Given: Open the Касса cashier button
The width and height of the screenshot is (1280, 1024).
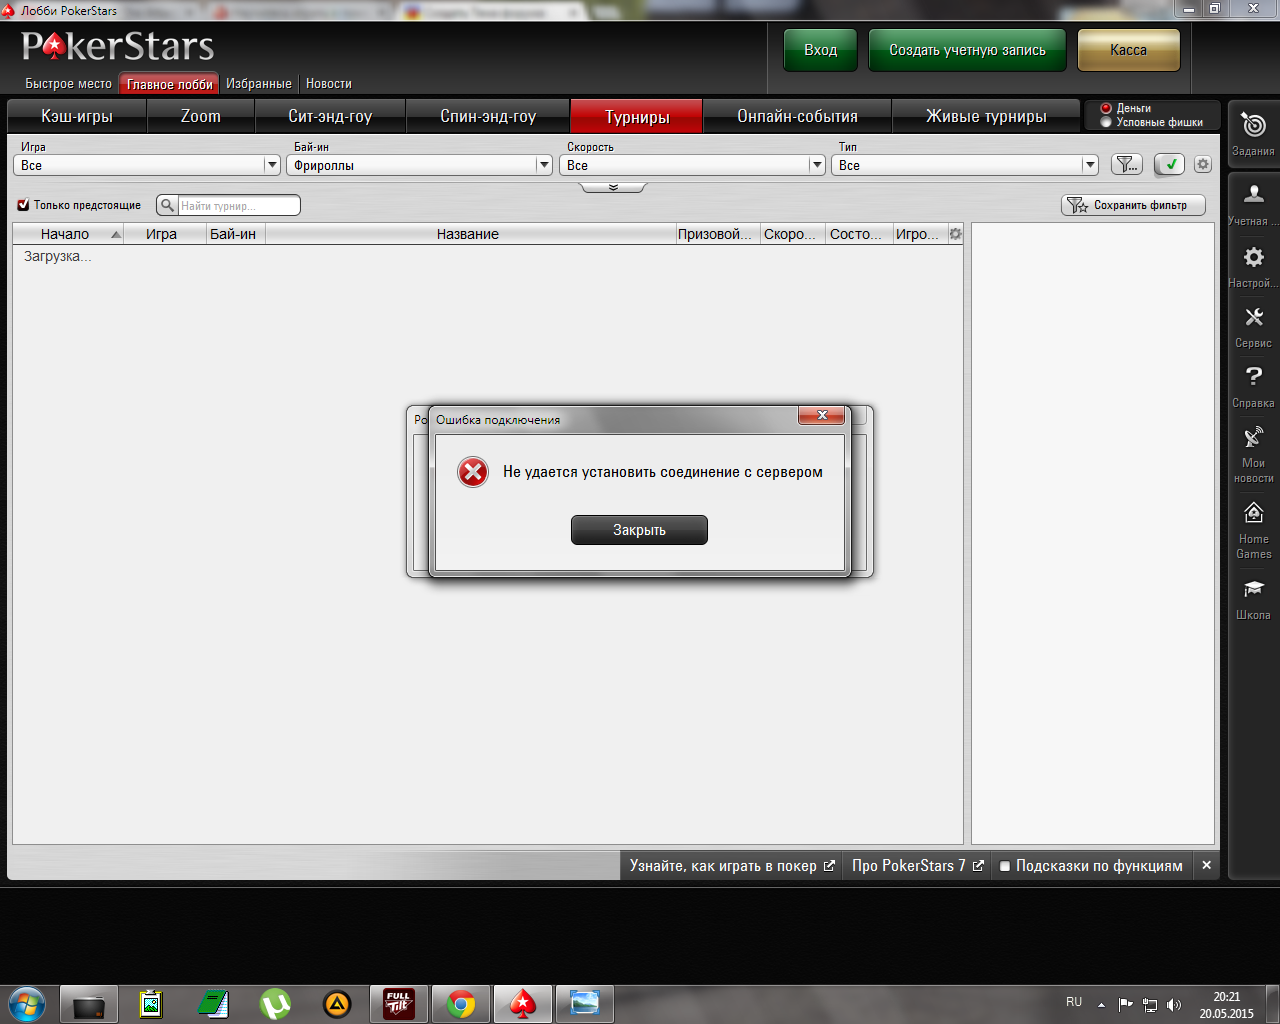Looking at the screenshot, I should click(x=1129, y=50).
